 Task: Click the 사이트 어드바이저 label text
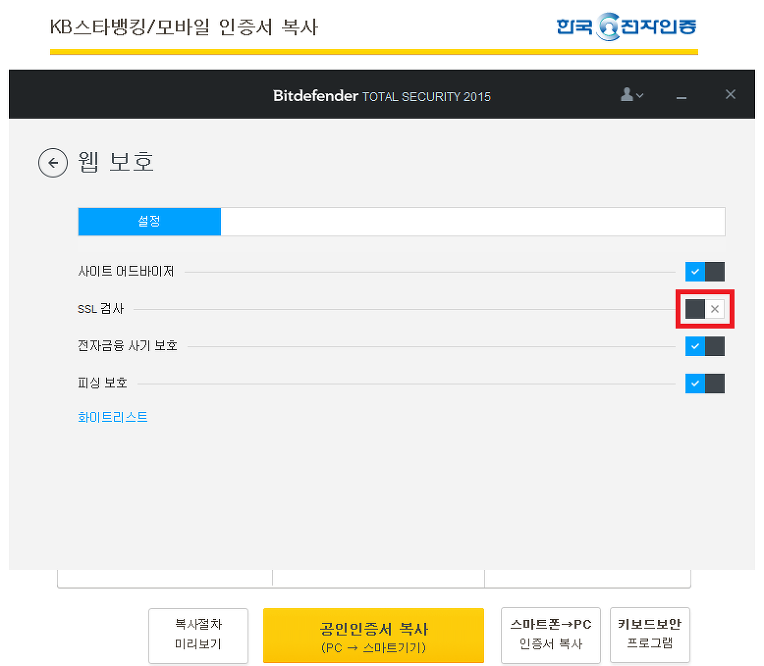coord(126,271)
